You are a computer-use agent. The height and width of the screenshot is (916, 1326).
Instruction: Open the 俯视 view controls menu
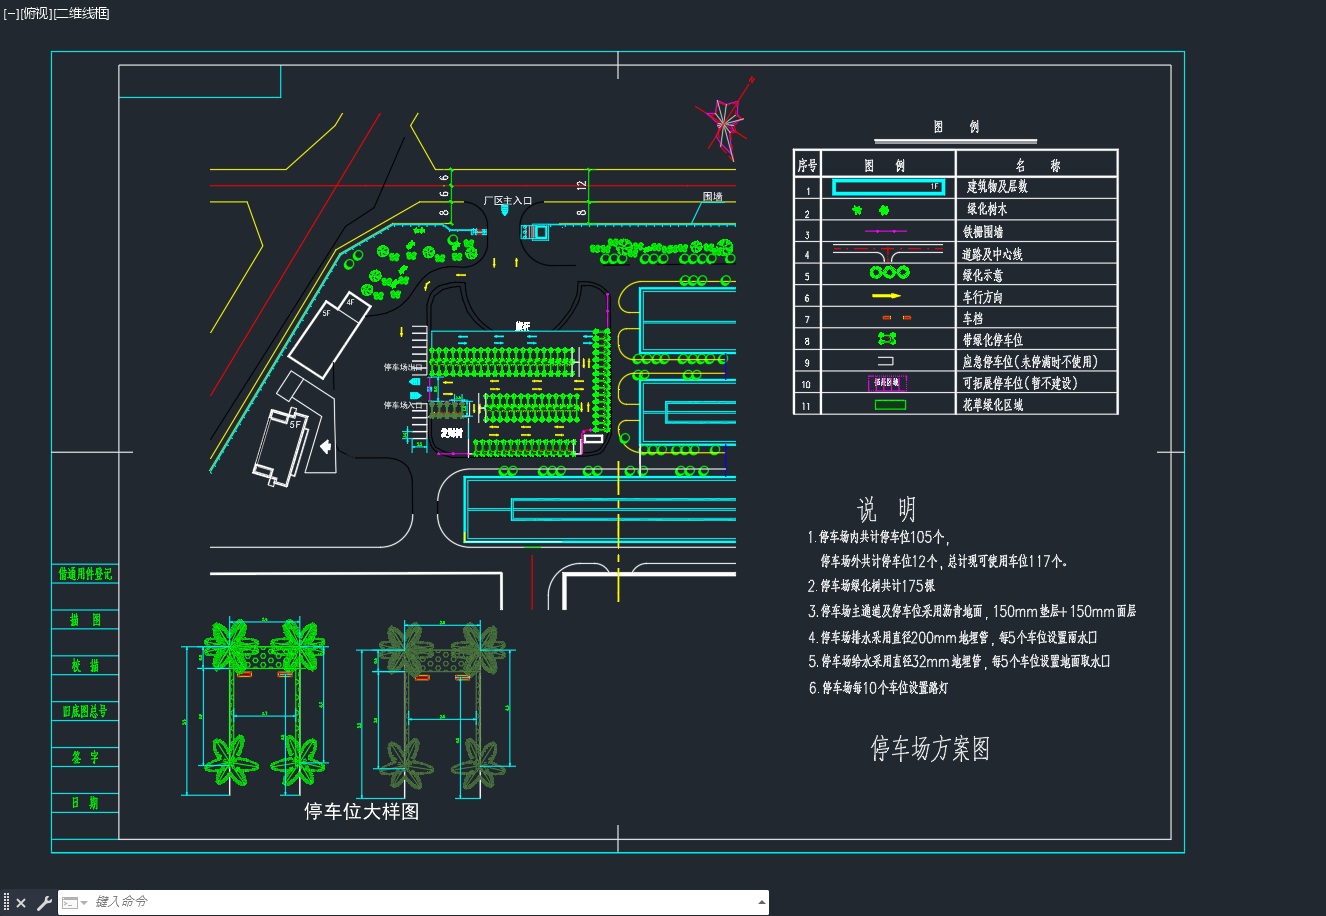[x=36, y=13]
